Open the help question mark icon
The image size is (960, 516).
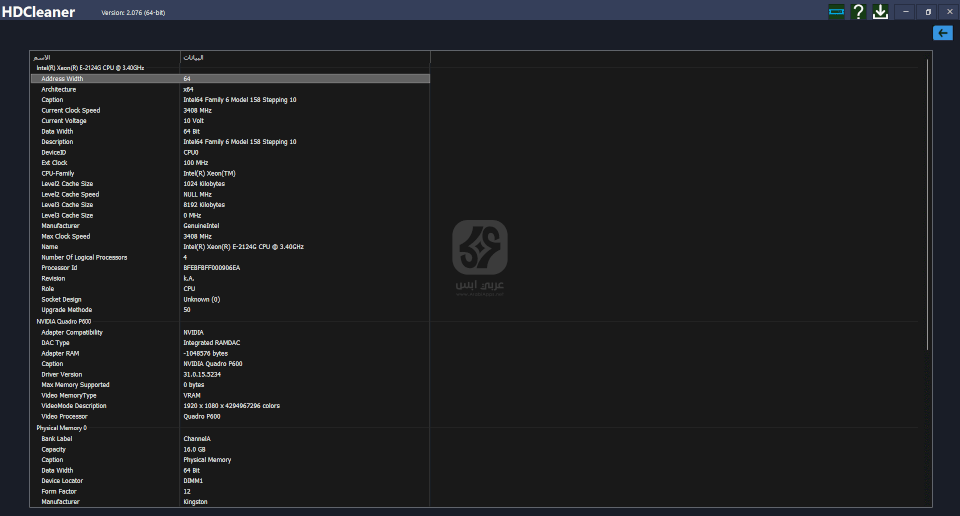coord(858,11)
